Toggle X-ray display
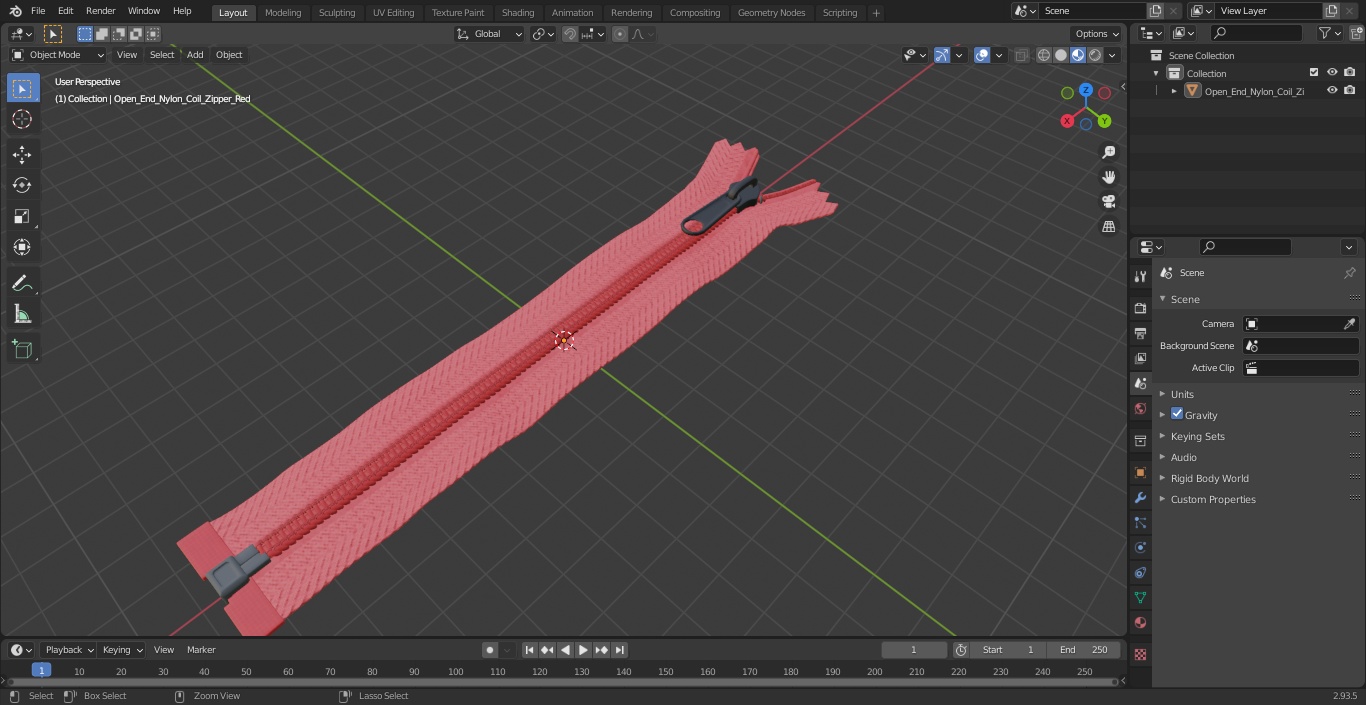Screen dimensions: 1366x705 click(1021, 55)
